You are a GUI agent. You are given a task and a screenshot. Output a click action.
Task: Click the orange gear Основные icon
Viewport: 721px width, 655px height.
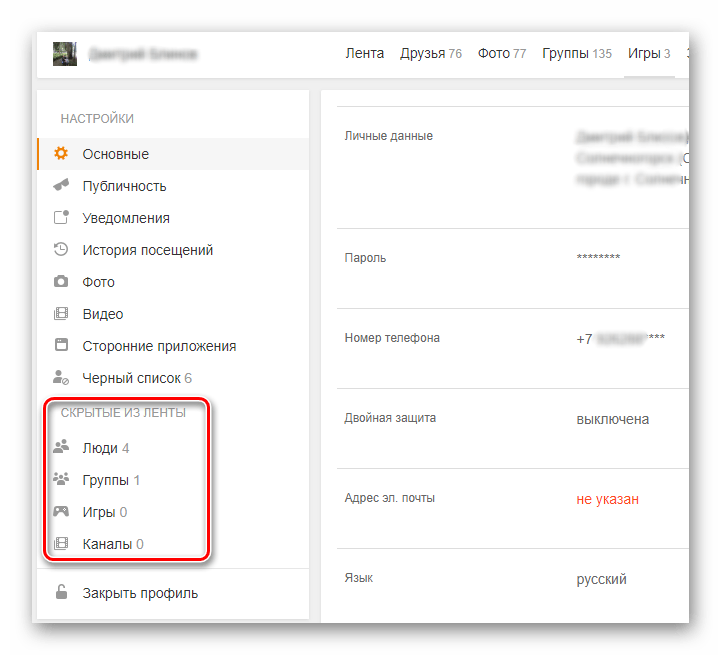tap(61, 154)
